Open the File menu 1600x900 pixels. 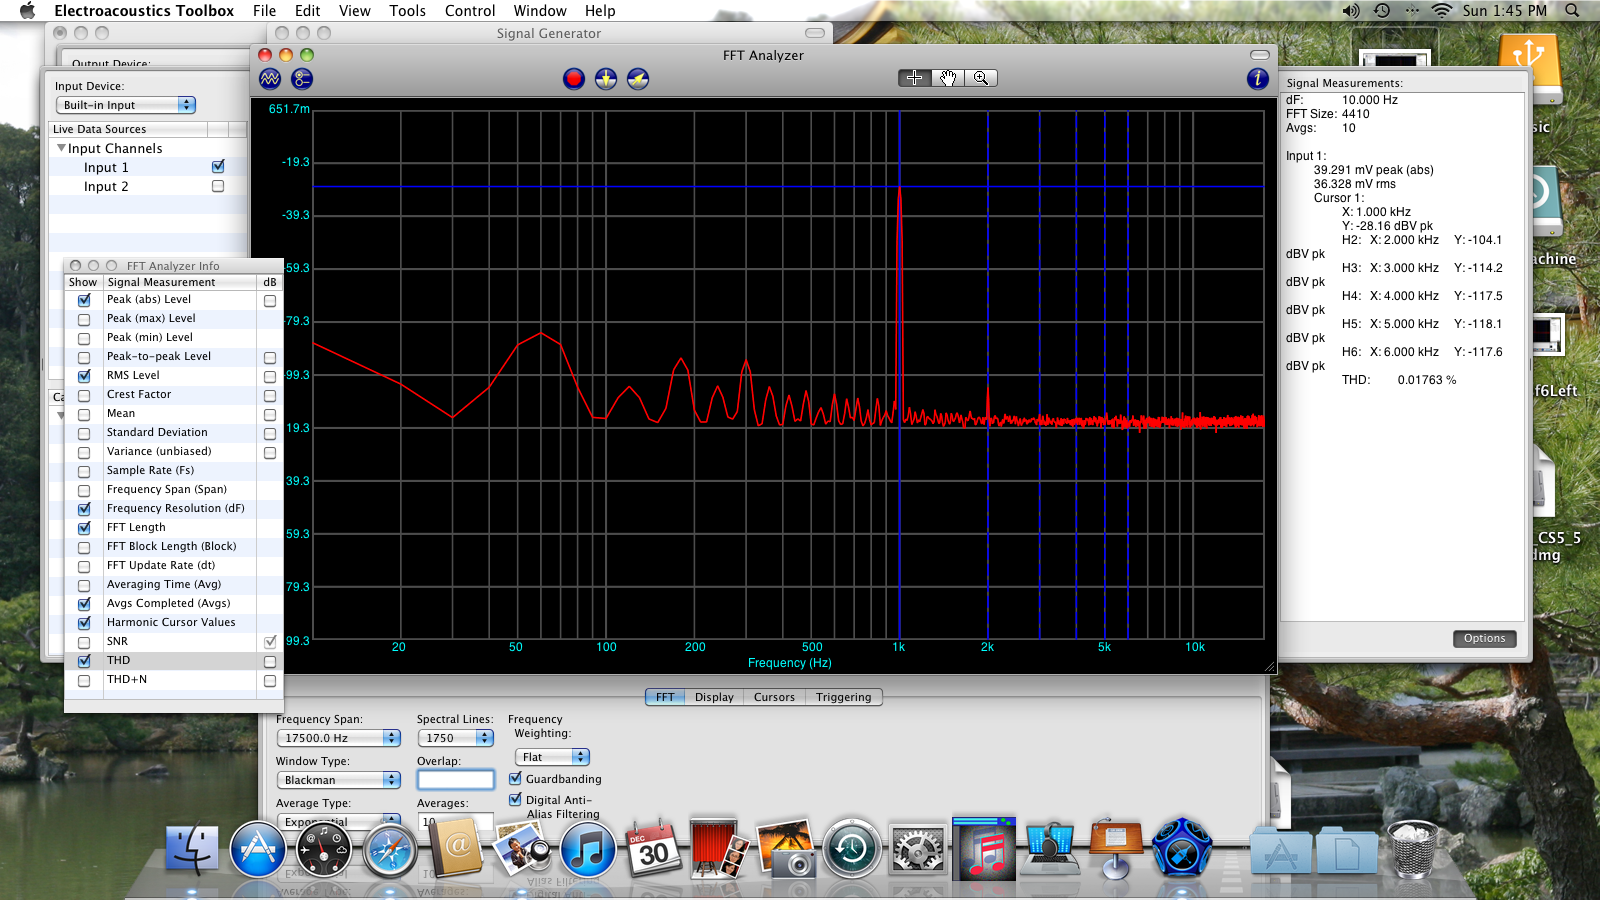tap(264, 10)
